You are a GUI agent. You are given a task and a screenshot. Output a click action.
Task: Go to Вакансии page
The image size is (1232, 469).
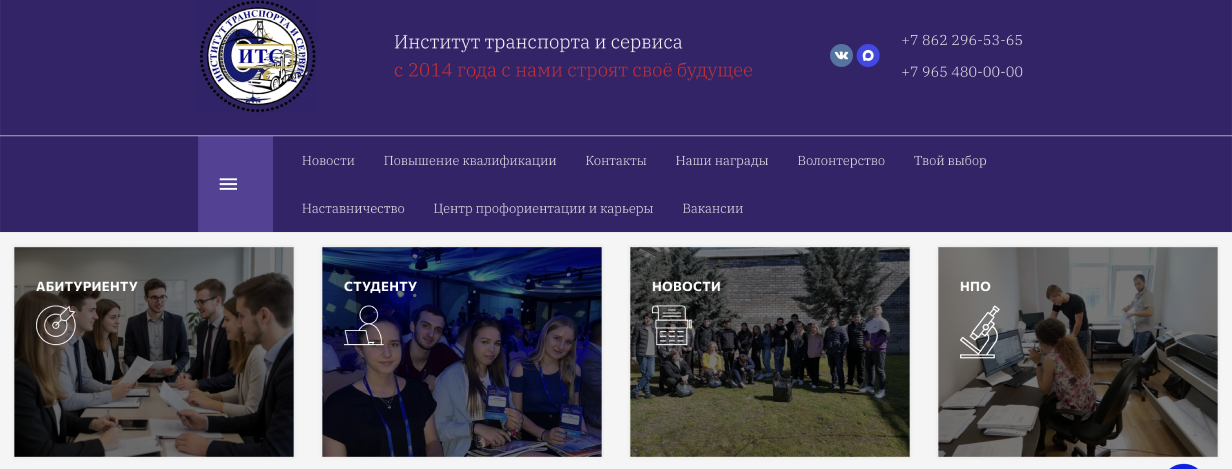click(x=713, y=209)
